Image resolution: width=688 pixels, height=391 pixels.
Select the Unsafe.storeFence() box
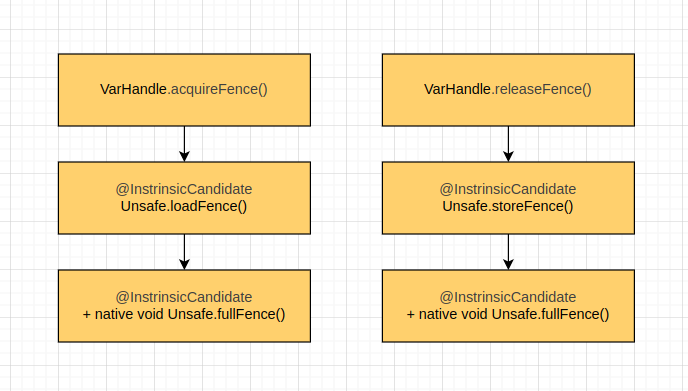point(508,198)
